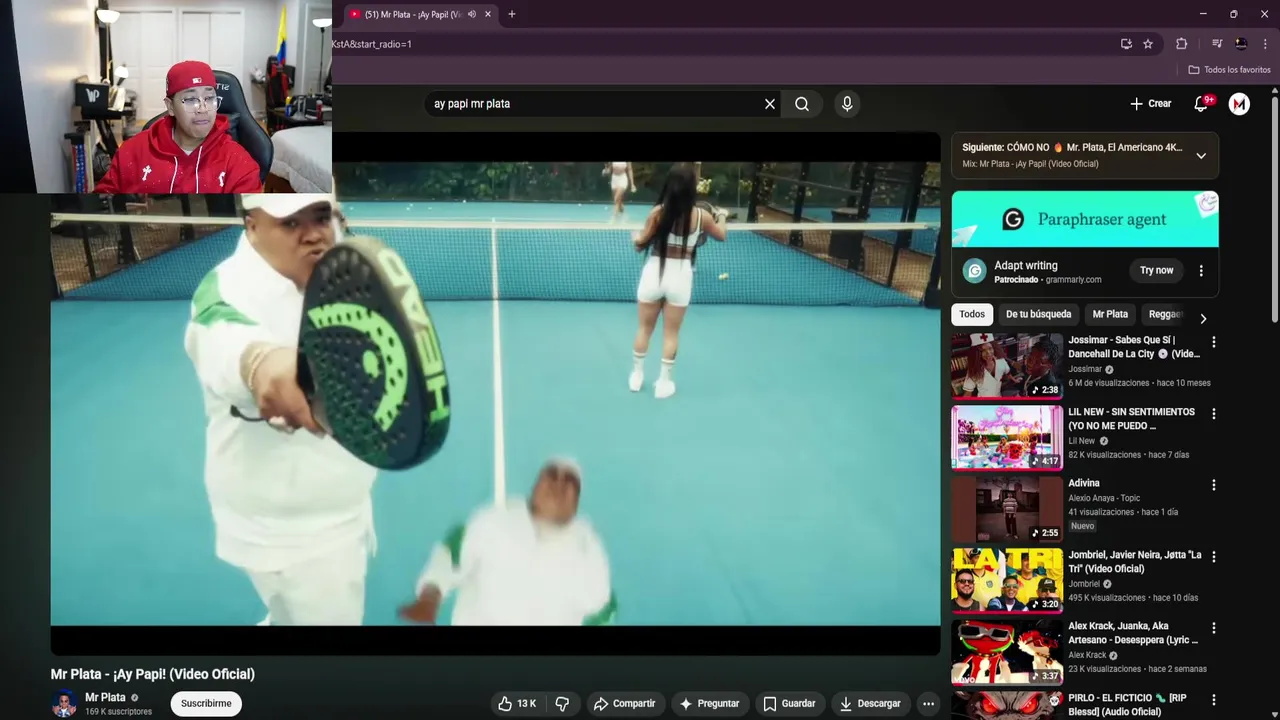Click the page vertical scrollbar
Screen dimensions: 1280x720
1275,210
